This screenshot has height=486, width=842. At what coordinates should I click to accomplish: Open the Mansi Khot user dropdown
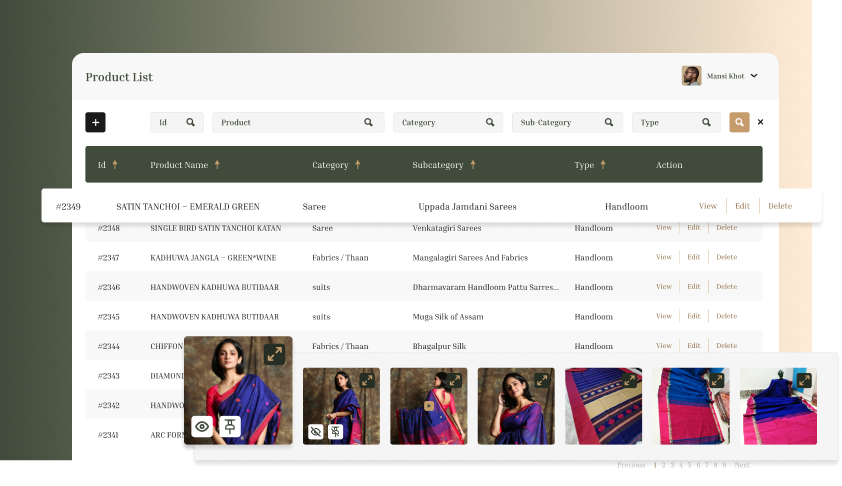[x=753, y=76]
